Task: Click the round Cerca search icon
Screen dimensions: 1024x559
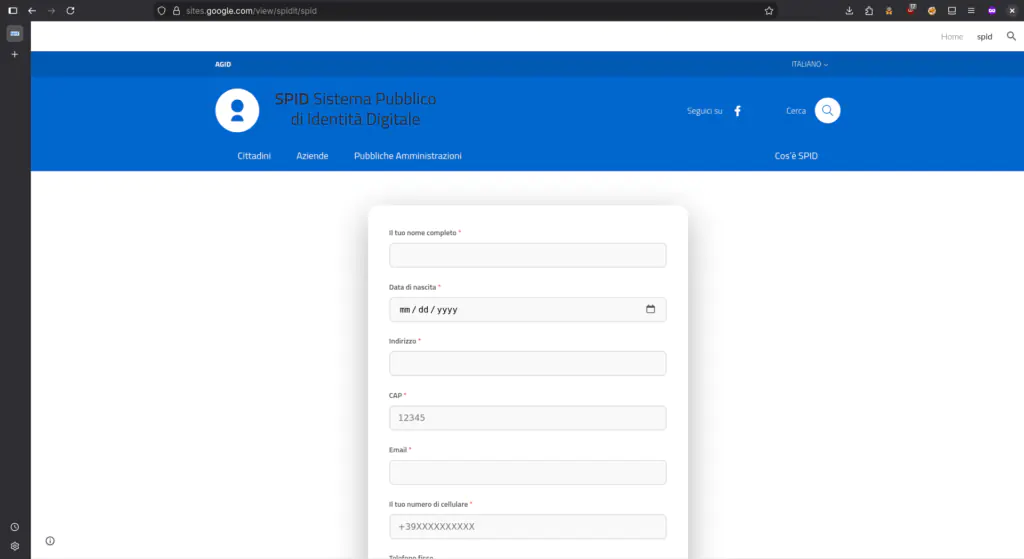Action: (827, 110)
